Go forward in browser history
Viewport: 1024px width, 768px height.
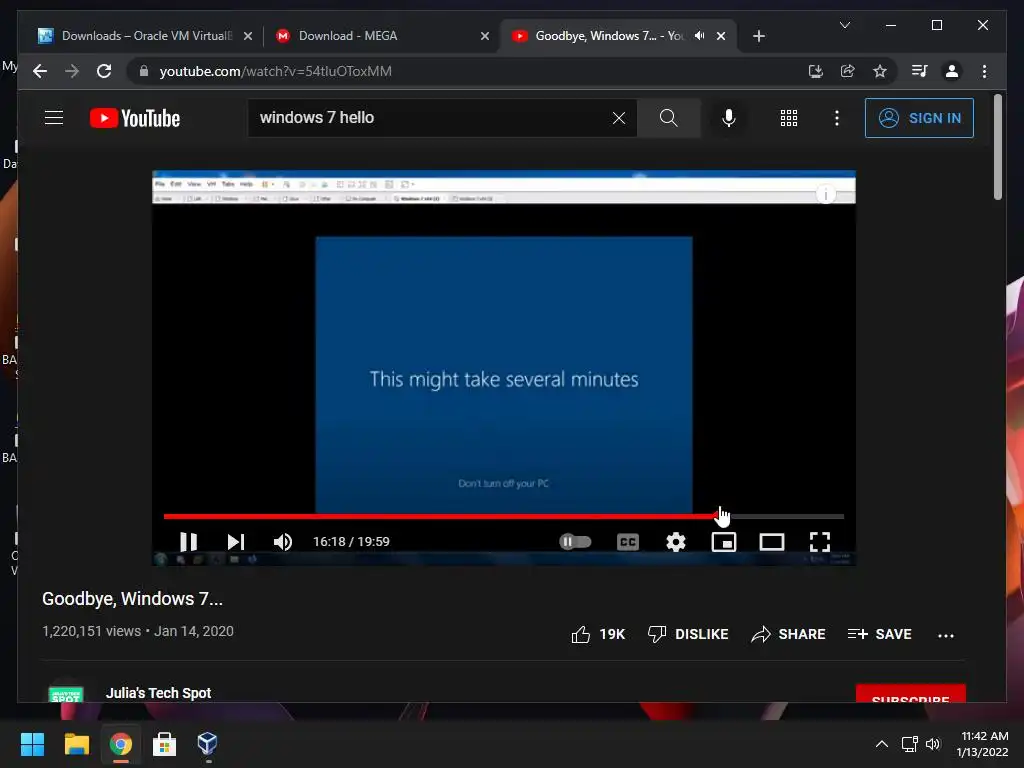click(x=72, y=71)
